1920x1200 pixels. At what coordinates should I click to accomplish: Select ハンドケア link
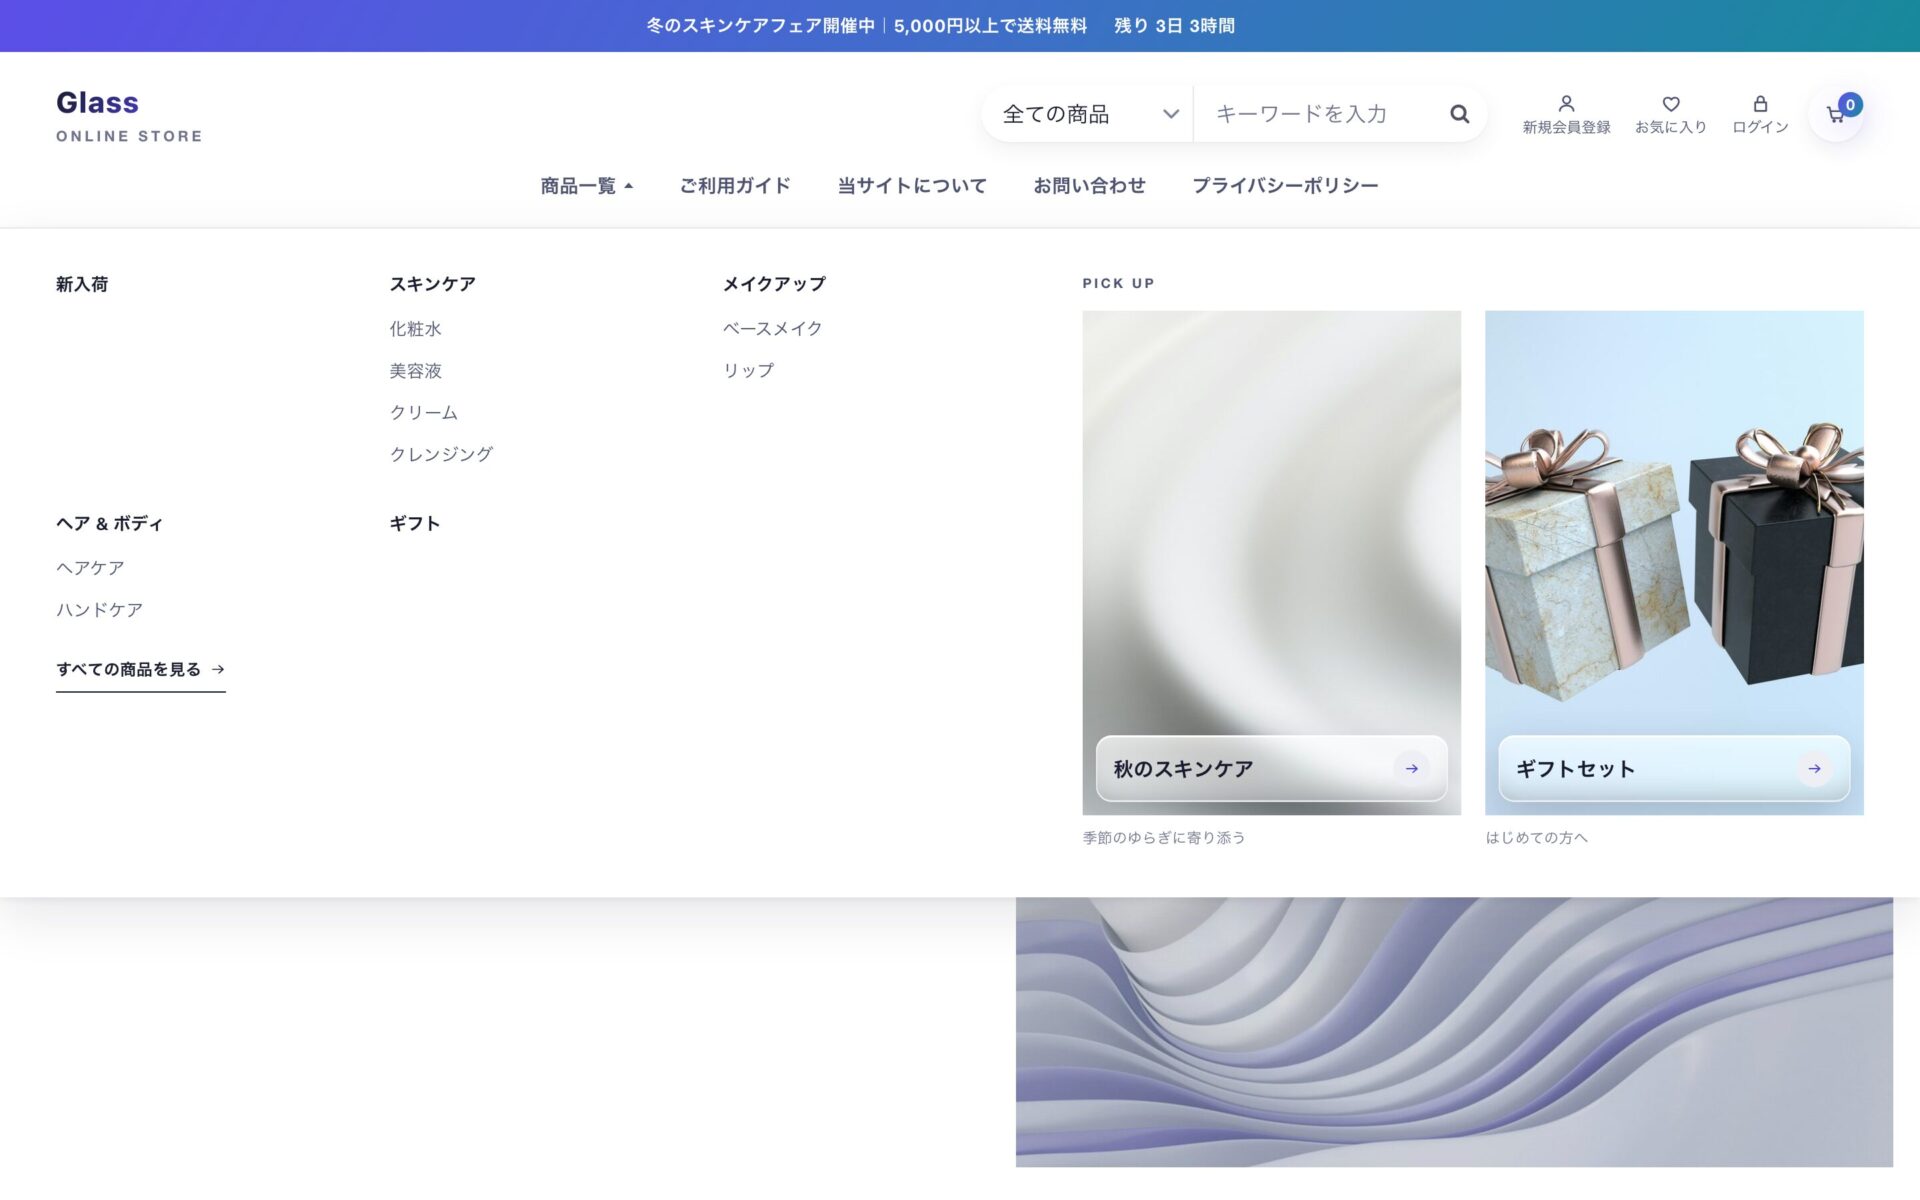point(99,610)
